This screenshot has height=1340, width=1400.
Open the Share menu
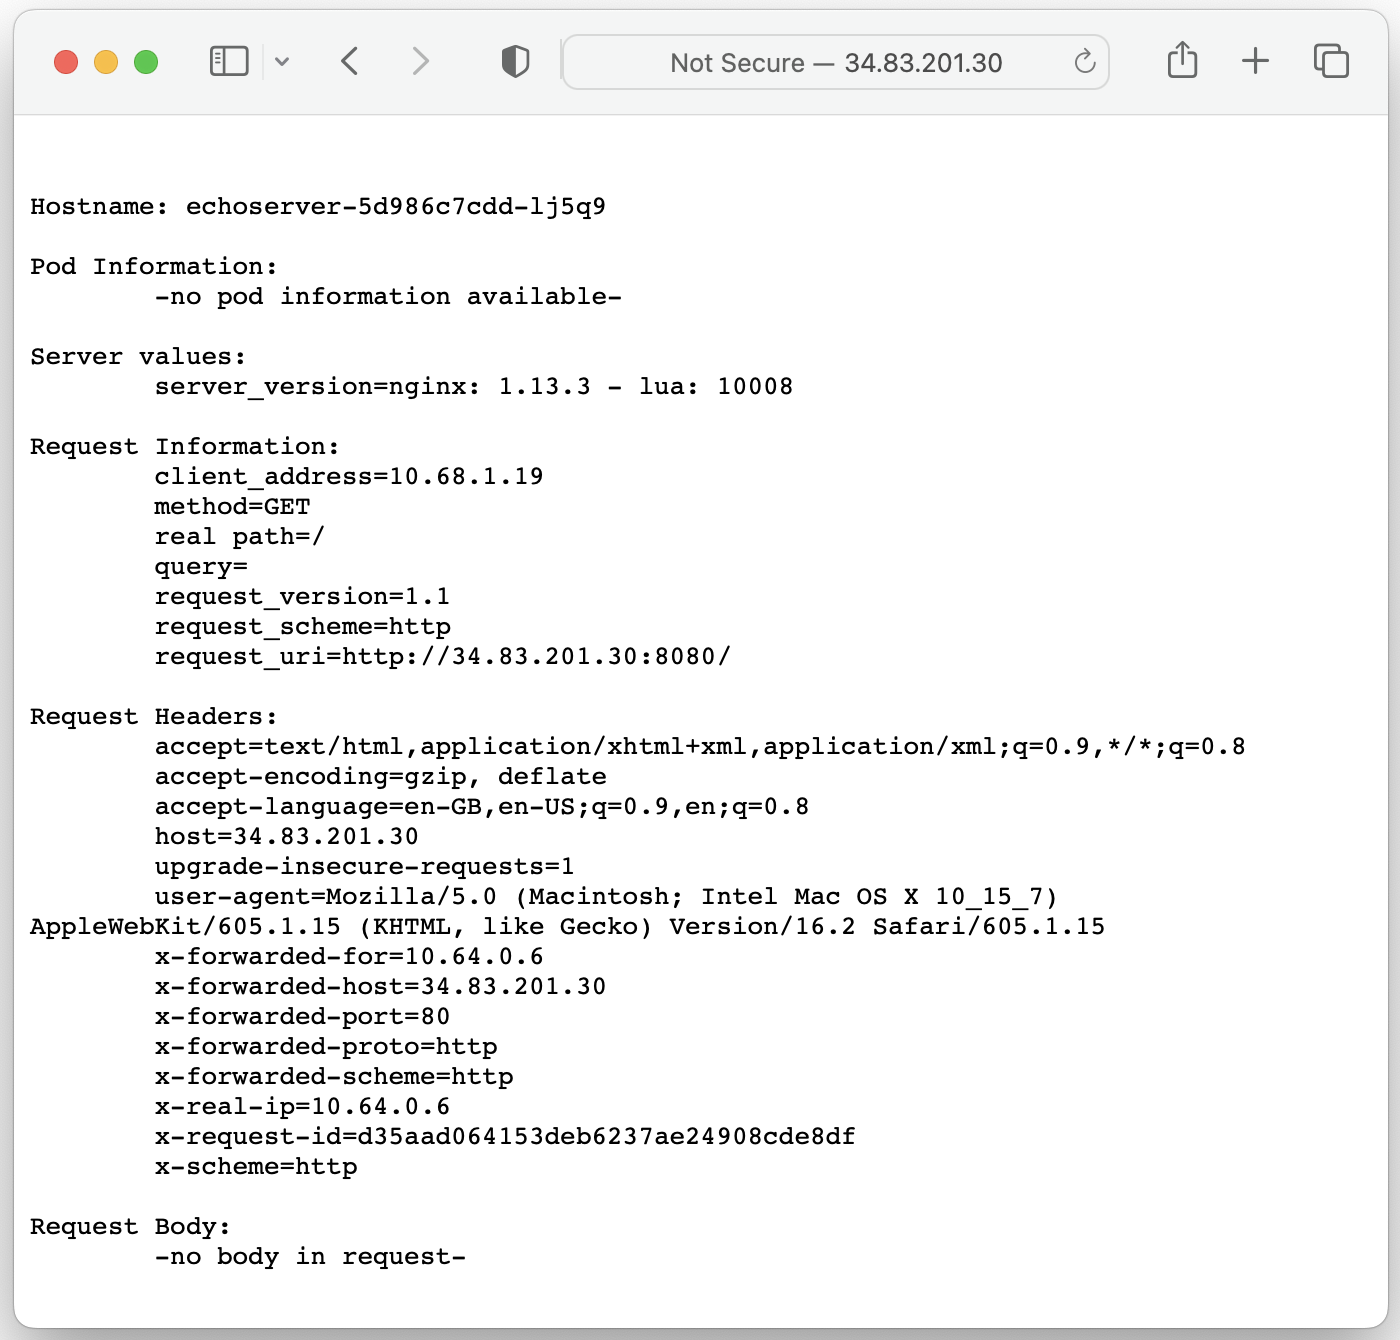point(1182,61)
